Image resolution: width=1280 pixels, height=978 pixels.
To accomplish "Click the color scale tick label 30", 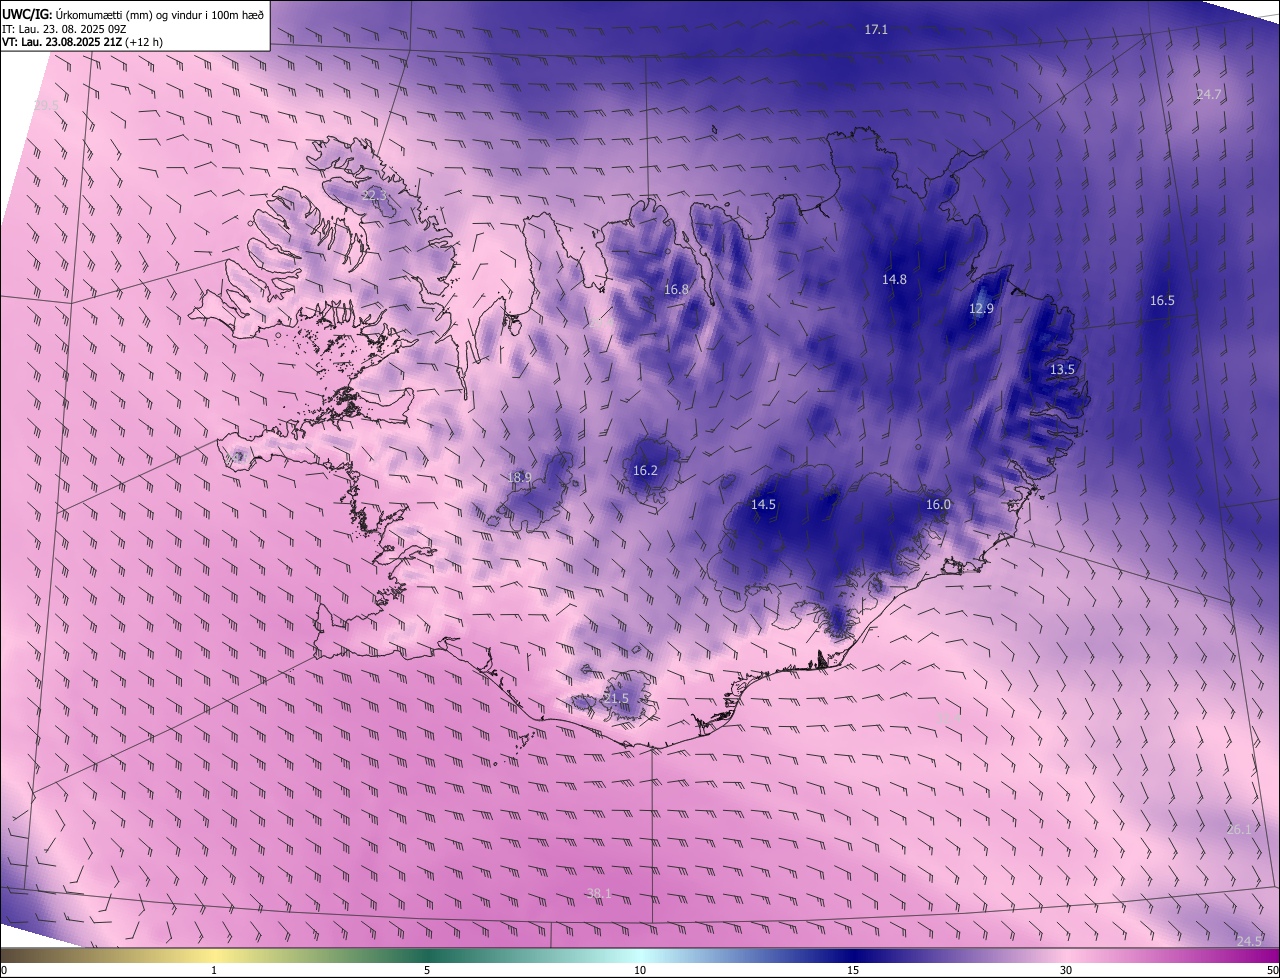I will (1066, 970).
